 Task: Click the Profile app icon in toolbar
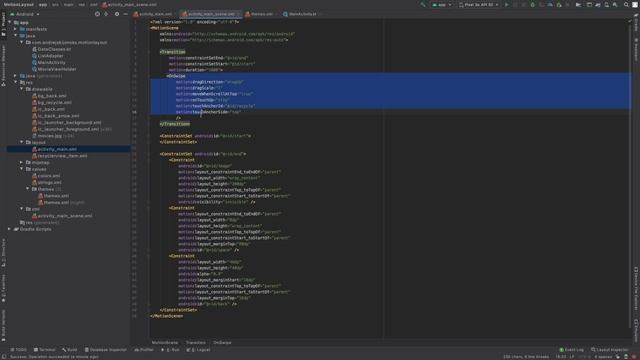point(550,5)
